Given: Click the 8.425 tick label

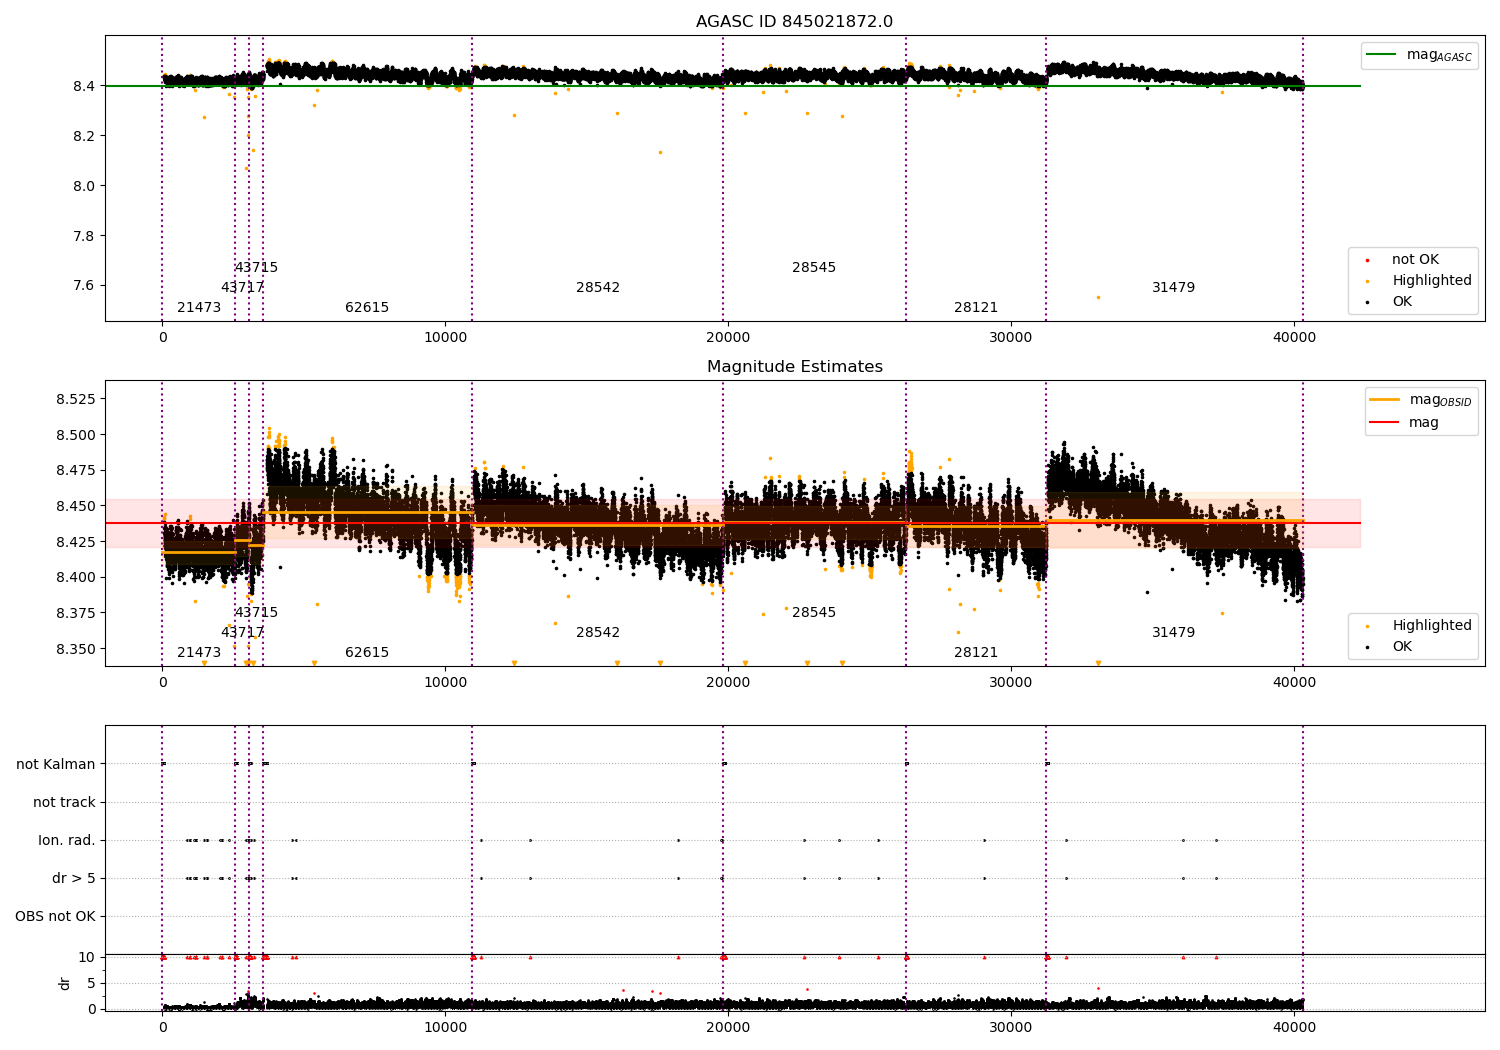Looking at the screenshot, I should click(77, 542).
